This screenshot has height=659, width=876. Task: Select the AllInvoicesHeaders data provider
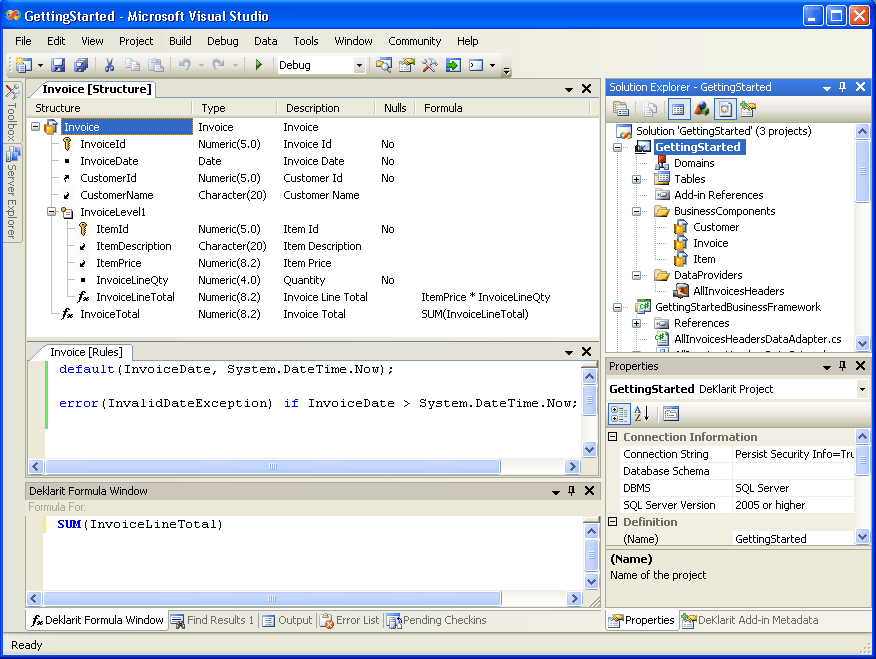point(739,291)
